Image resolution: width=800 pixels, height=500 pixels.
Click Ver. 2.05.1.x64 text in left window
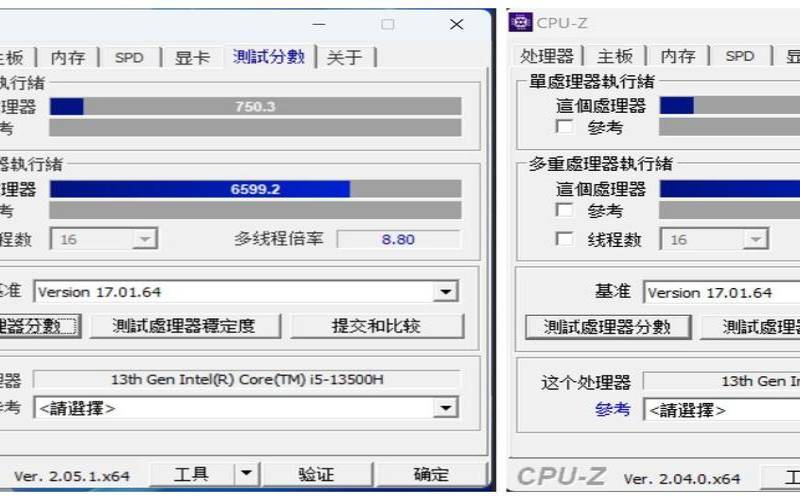coord(71,477)
